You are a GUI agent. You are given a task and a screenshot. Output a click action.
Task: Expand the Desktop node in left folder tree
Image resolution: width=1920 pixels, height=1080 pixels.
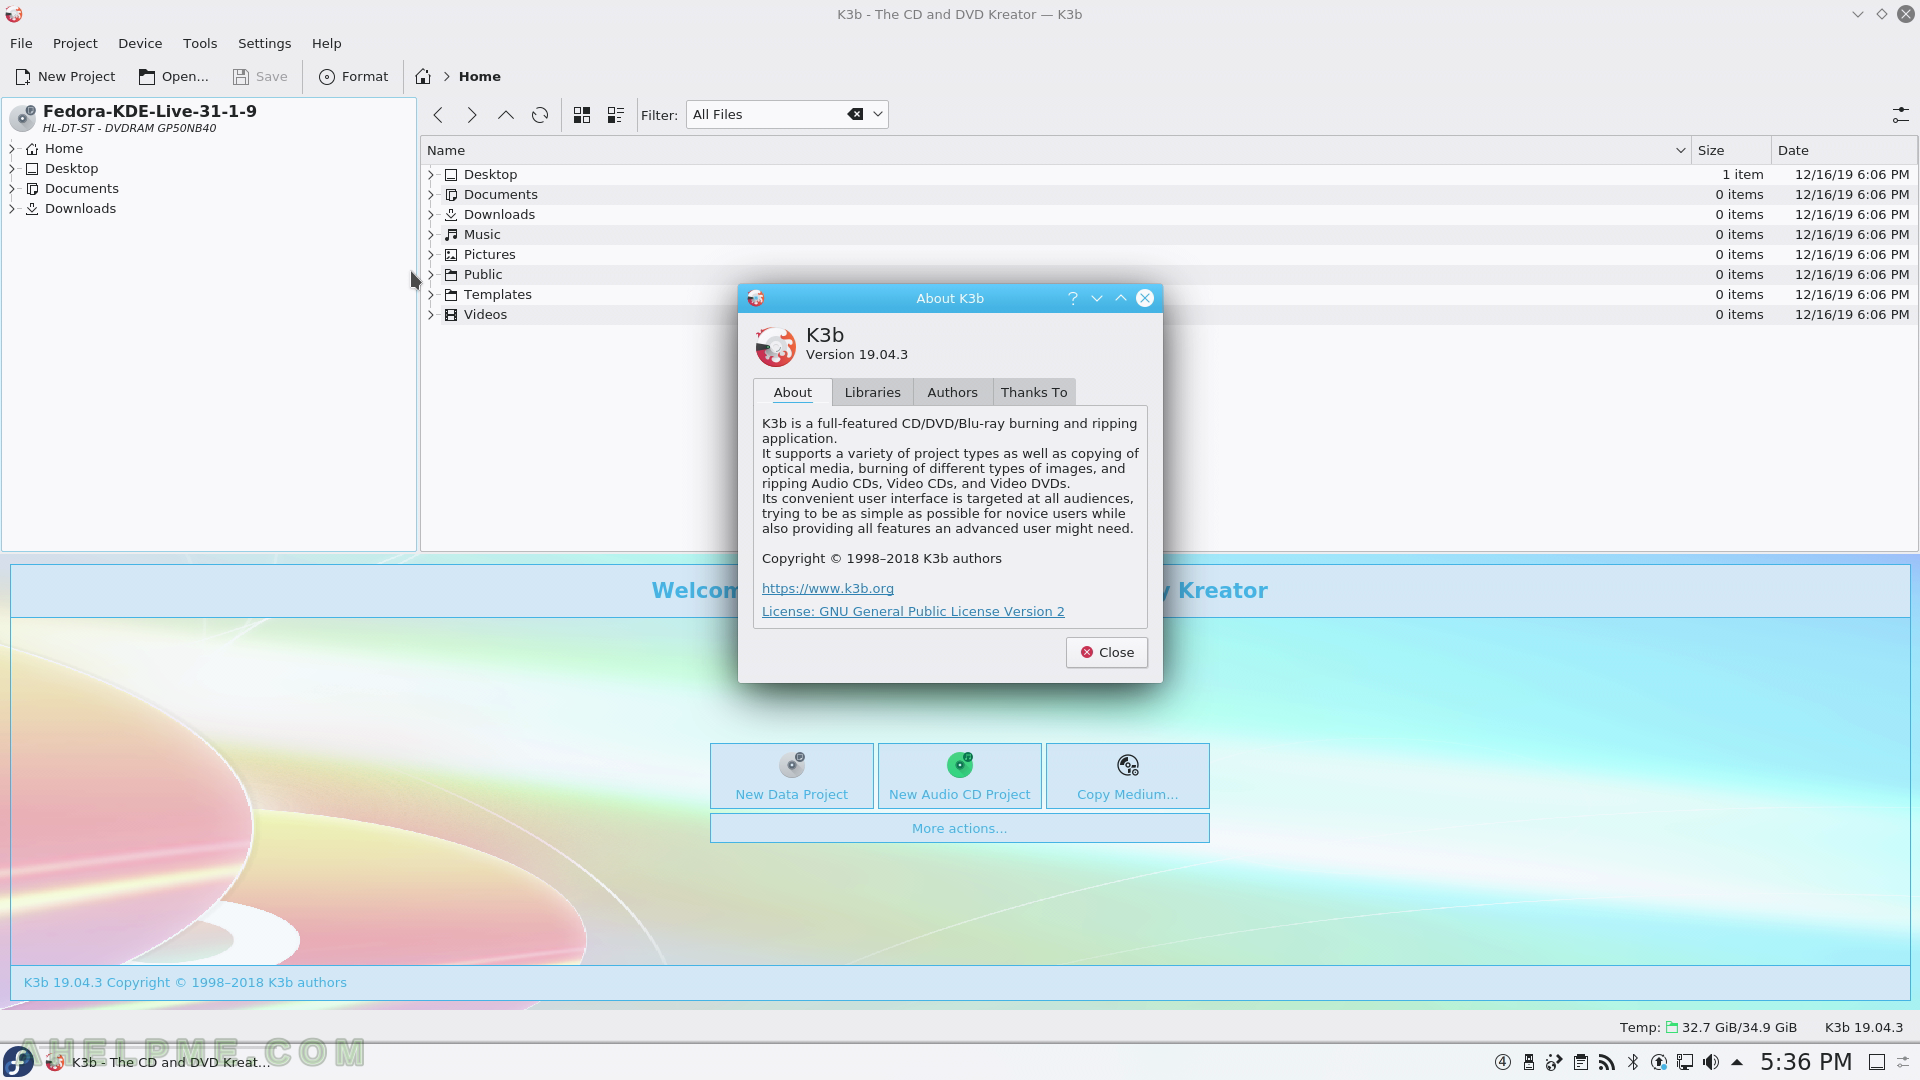click(x=12, y=168)
